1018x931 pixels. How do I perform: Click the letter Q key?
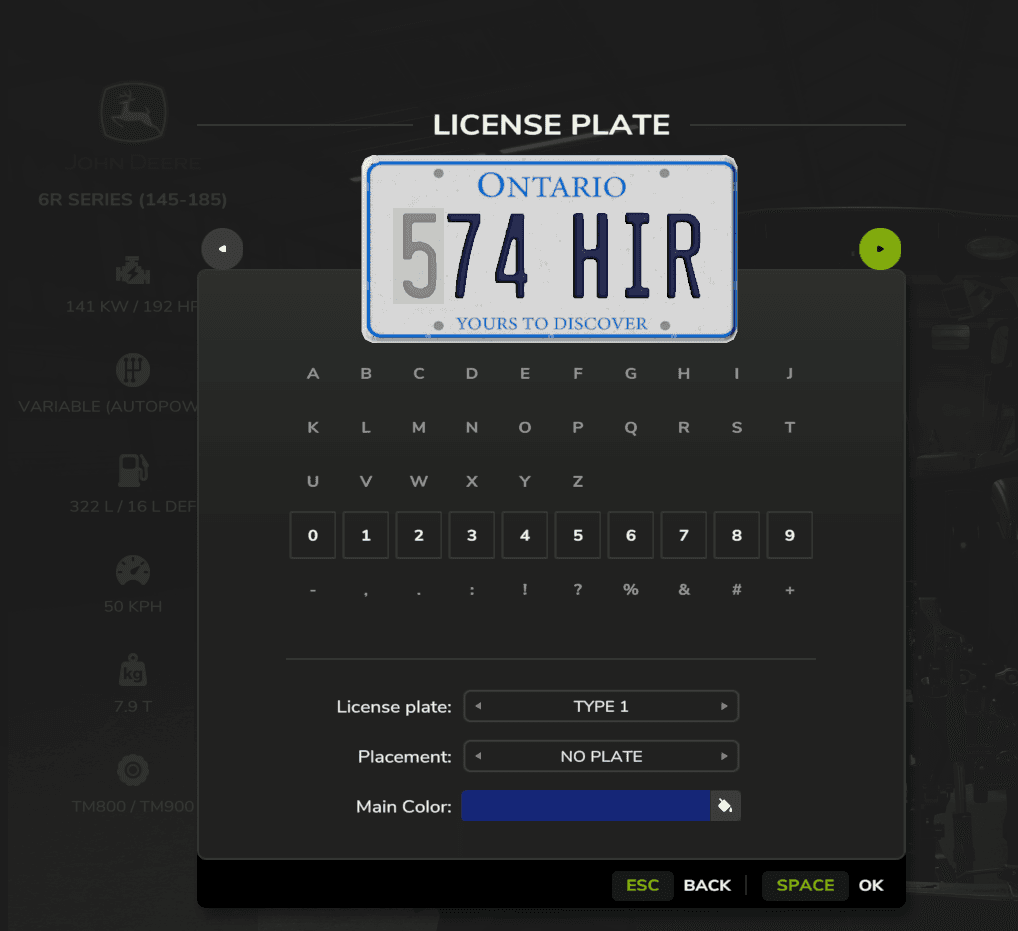[x=630, y=427]
